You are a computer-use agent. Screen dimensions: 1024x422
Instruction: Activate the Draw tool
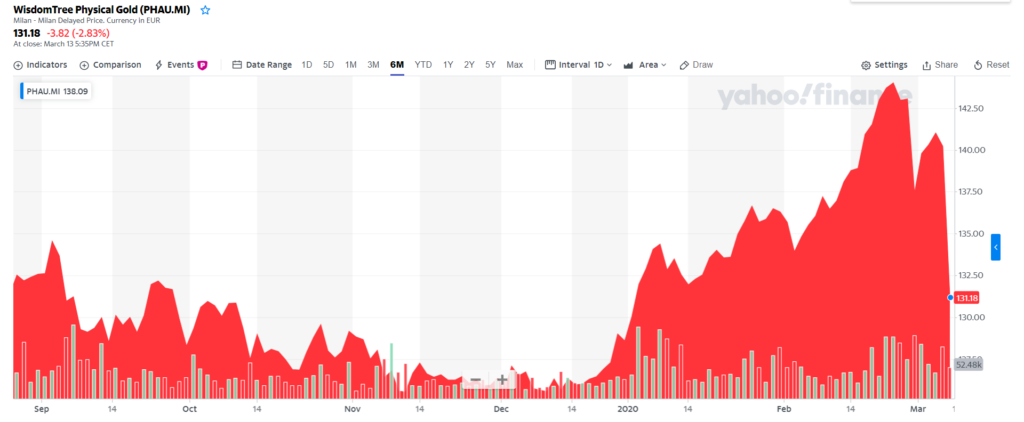(x=696, y=65)
